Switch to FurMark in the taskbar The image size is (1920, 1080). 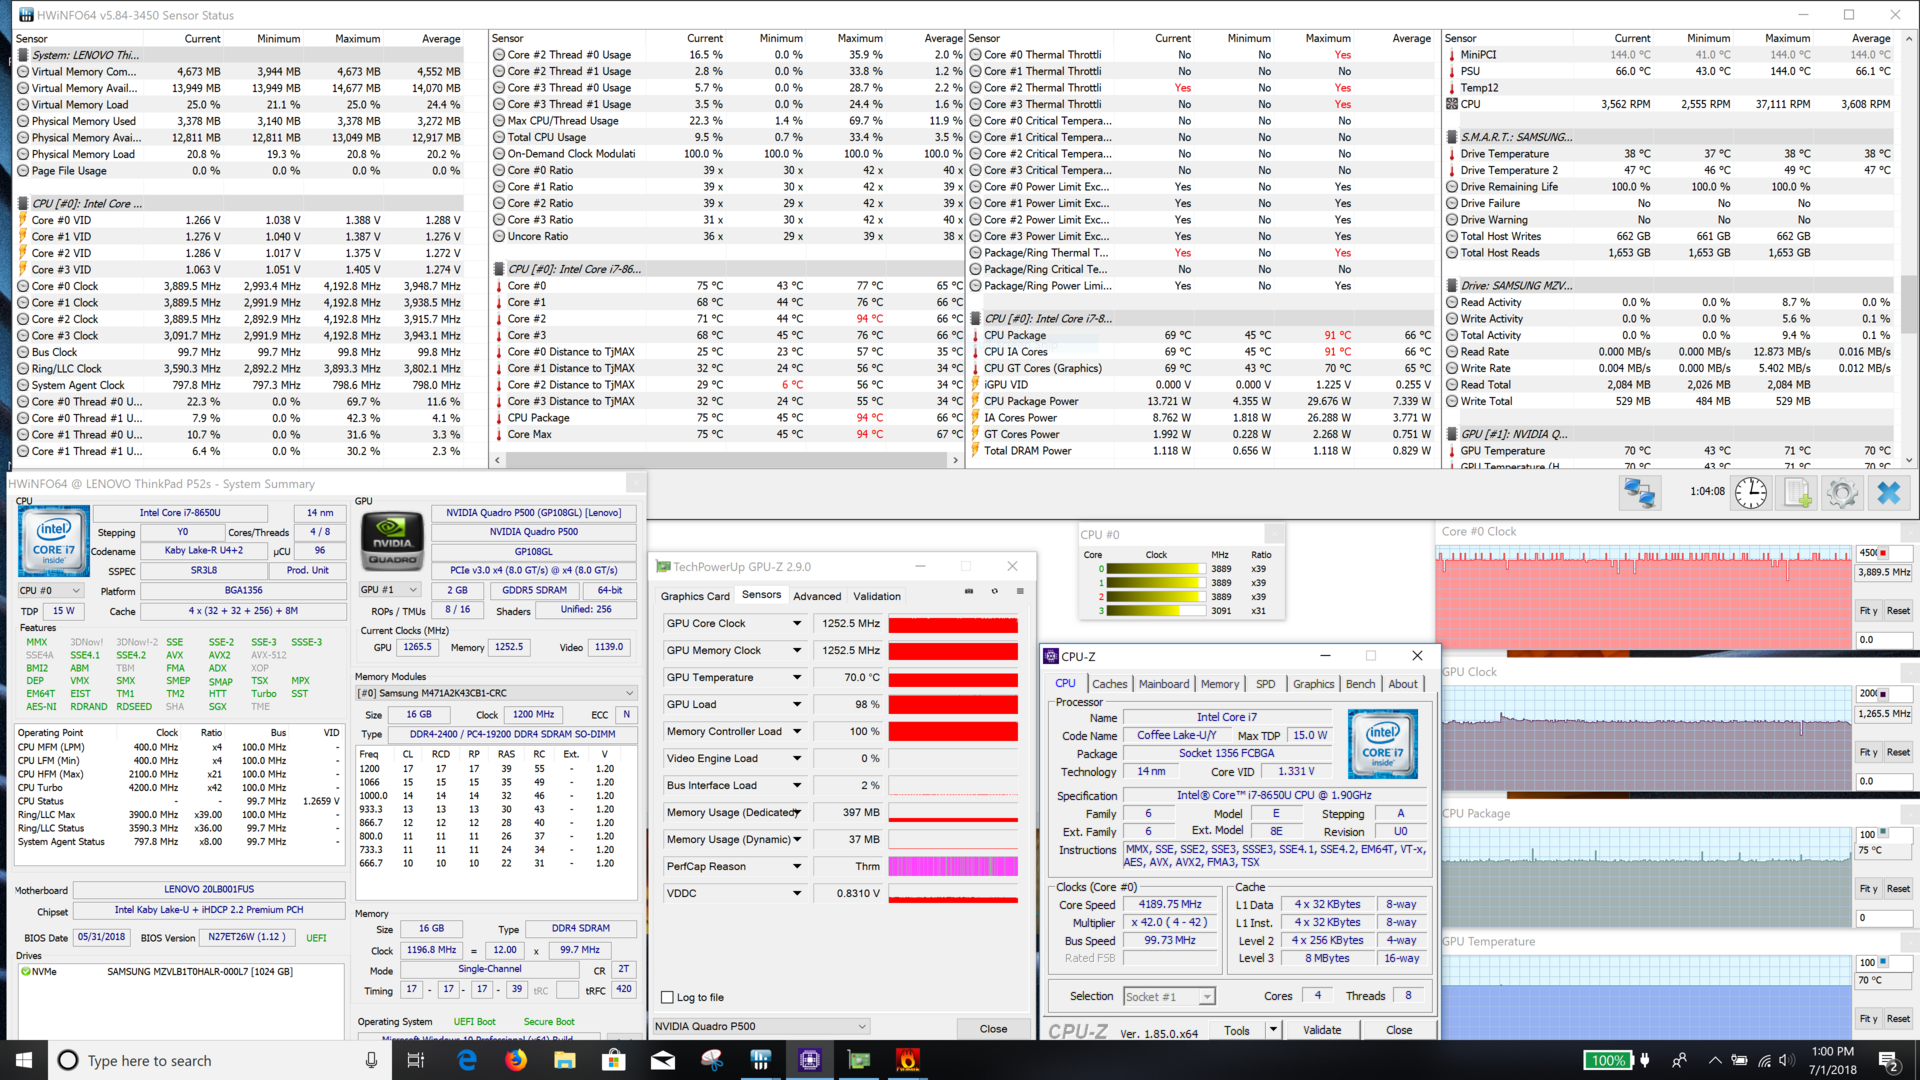[908, 1060]
